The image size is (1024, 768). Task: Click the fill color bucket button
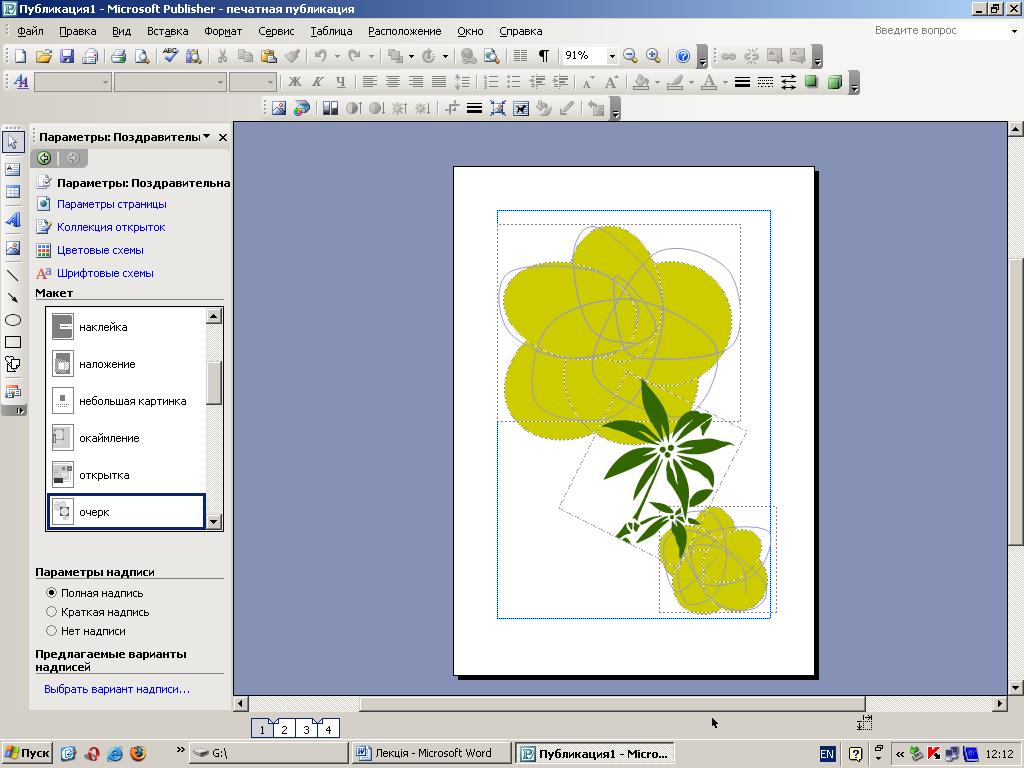(x=641, y=82)
